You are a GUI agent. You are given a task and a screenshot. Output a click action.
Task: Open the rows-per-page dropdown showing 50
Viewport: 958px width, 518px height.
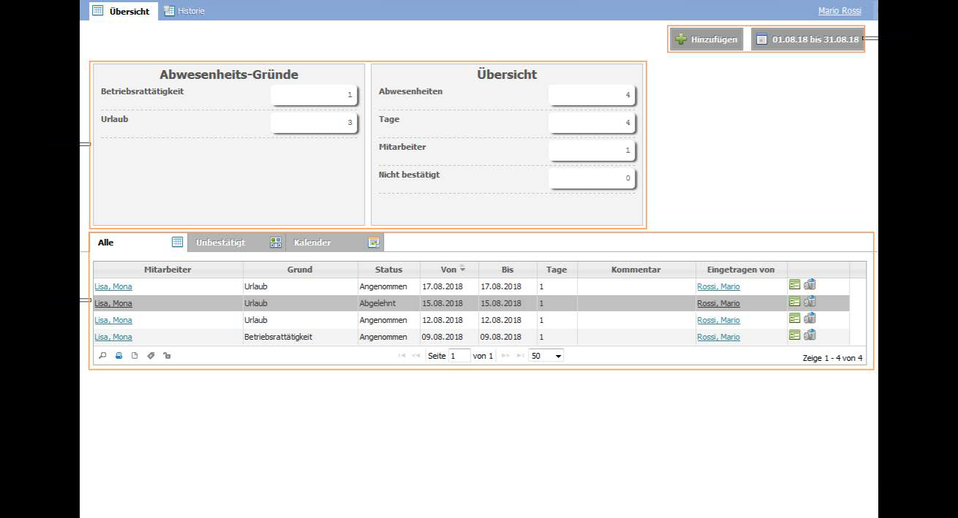(546, 356)
